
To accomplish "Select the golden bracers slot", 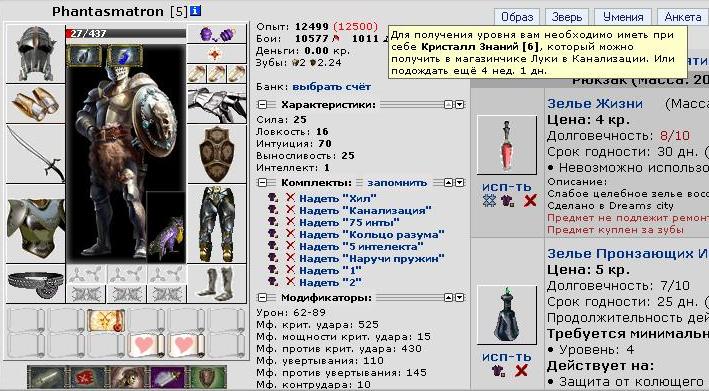I will click(x=36, y=104).
